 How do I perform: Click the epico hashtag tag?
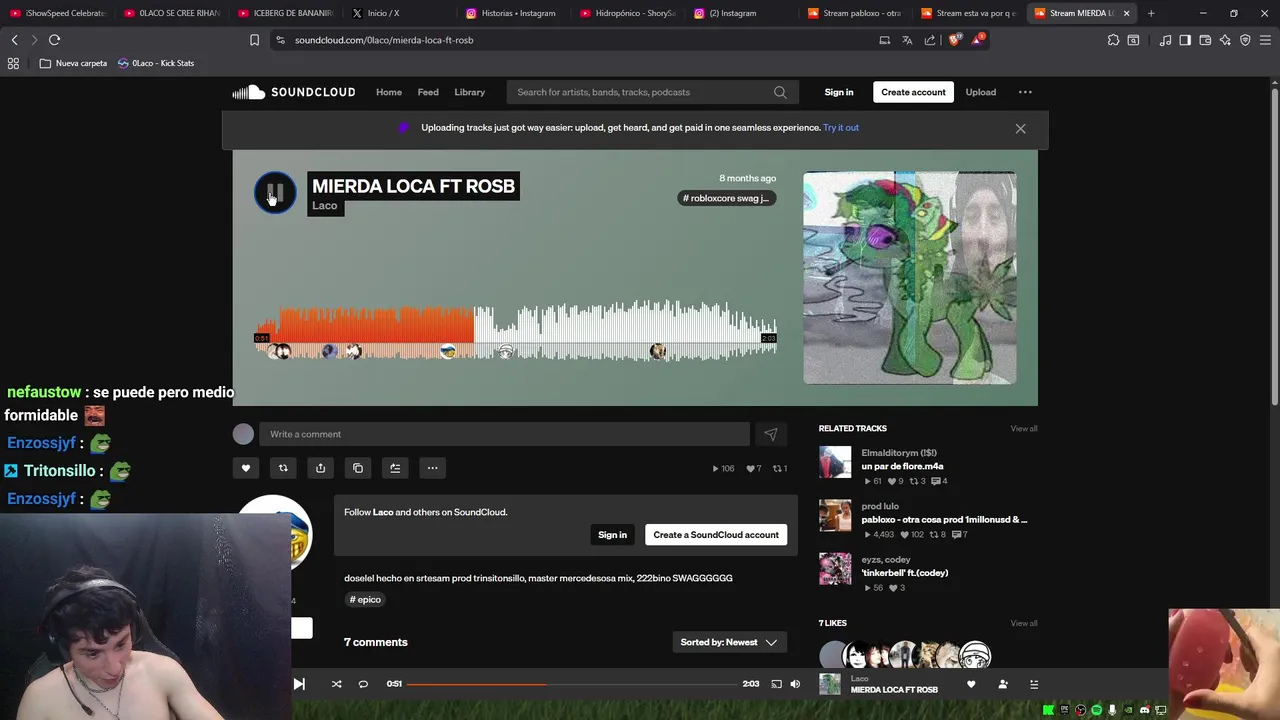click(x=365, y=600)
